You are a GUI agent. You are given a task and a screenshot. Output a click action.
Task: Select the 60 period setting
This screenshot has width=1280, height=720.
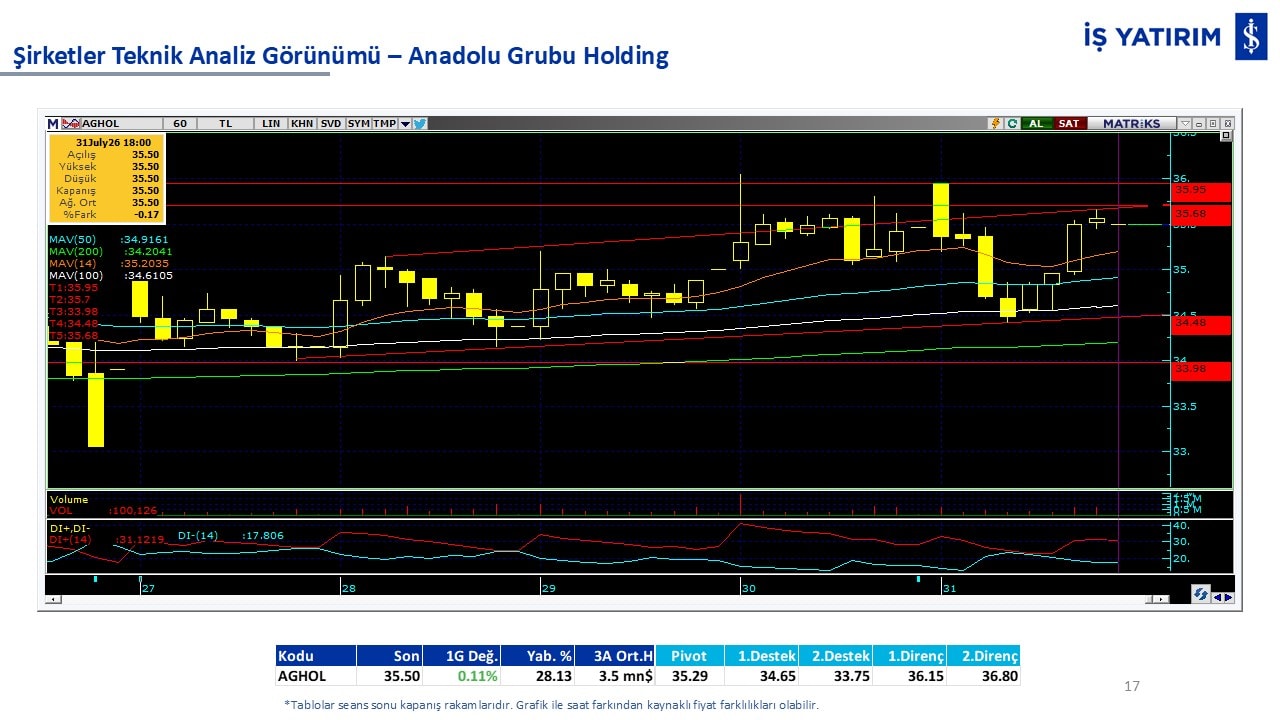180,124
